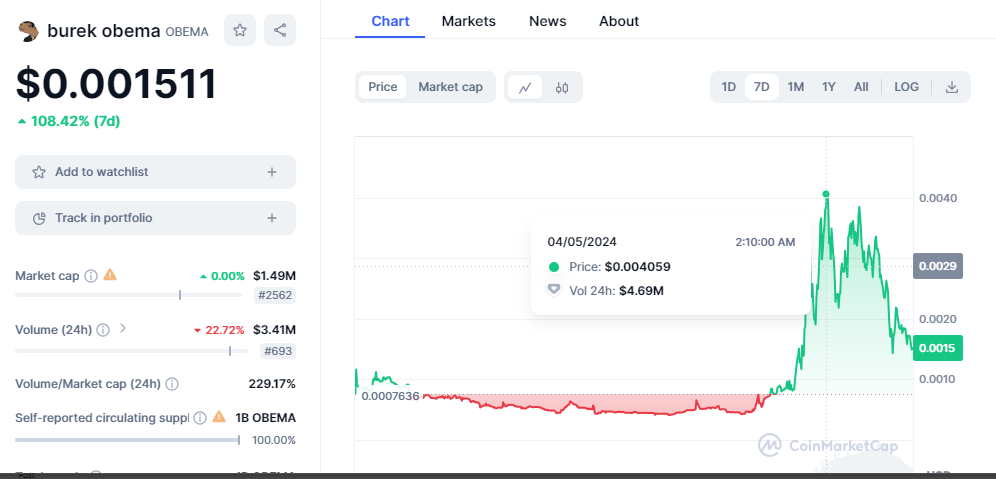Click the tooltip time 2:10:00 AM
Image resolution: width=996 pixels, height=479 pixels.
point(765,242)
